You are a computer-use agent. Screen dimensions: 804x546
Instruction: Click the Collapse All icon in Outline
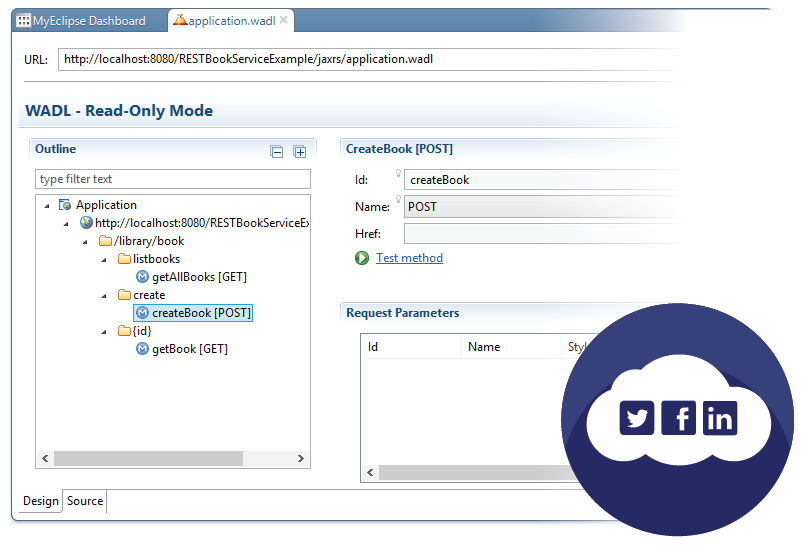pyautogui.click(x=277, y=152)
